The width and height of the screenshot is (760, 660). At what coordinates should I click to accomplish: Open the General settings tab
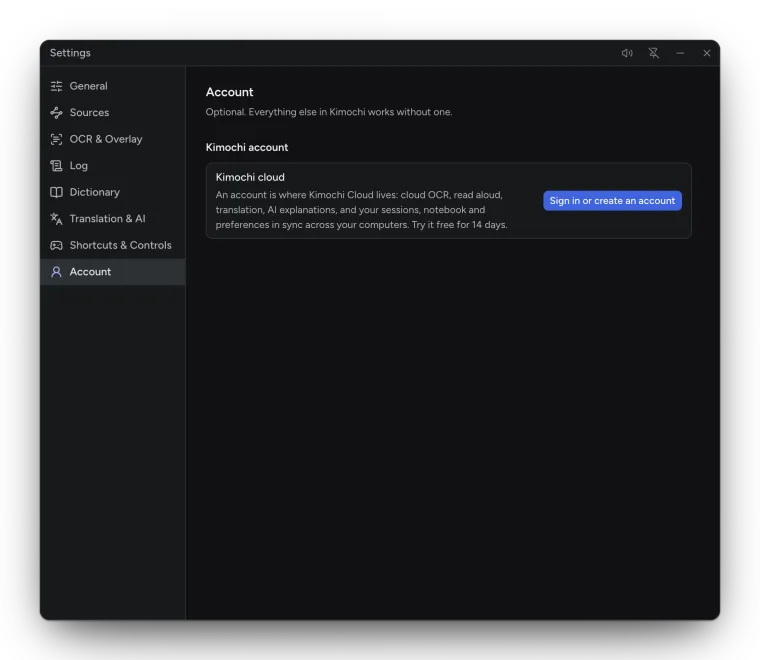112,86
